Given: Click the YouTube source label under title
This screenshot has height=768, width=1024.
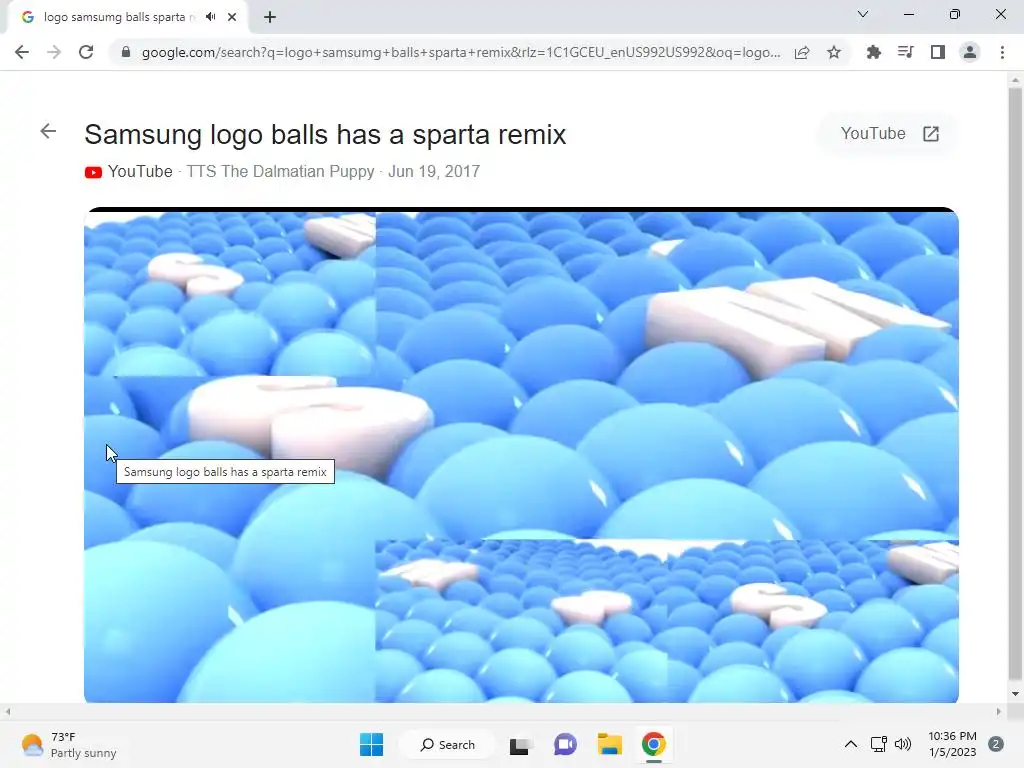Looking at the screenshot, I should click(140, 172).
